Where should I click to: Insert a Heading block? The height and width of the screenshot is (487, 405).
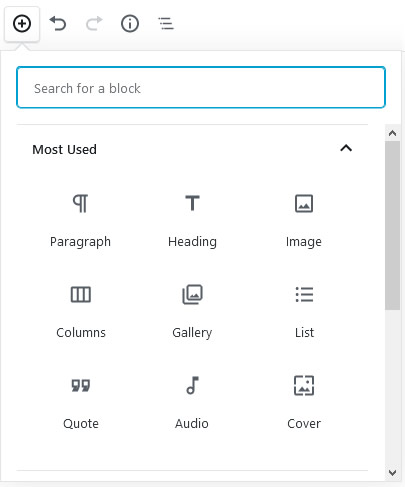click(x=192, y=220)
